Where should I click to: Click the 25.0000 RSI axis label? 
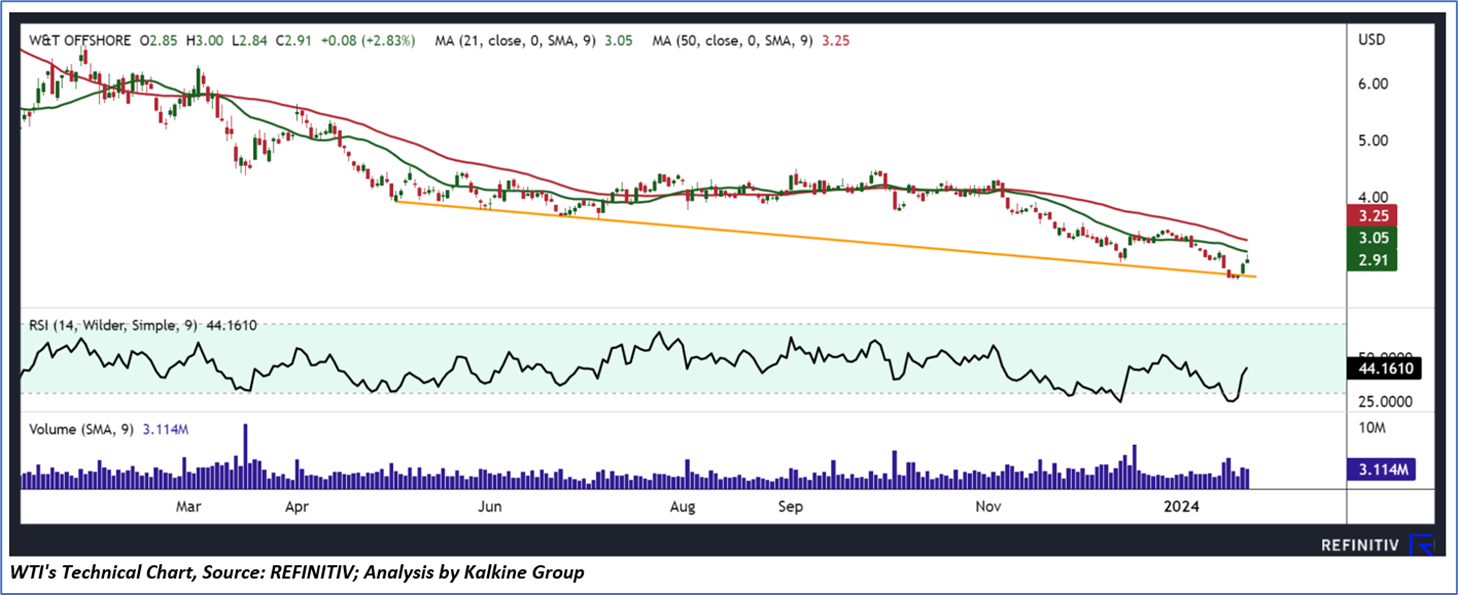click(1385, 402)
